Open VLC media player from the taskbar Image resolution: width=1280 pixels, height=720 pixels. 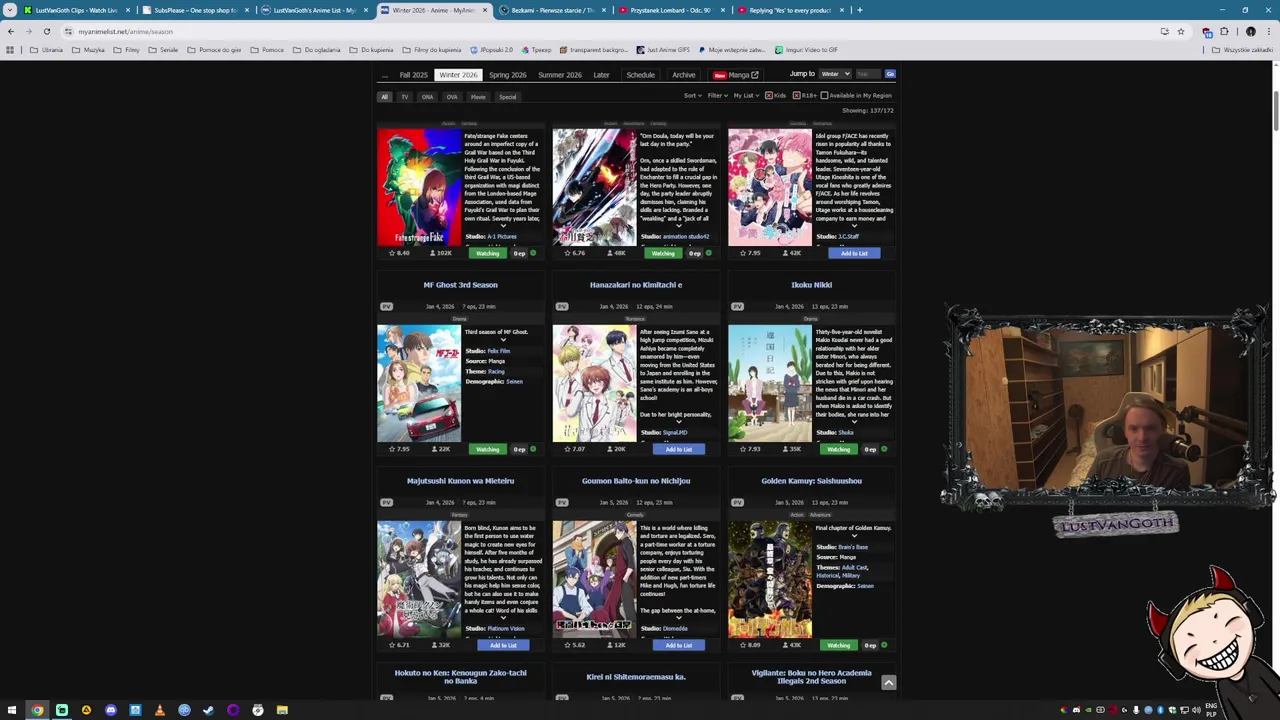(x=159, y=710)
